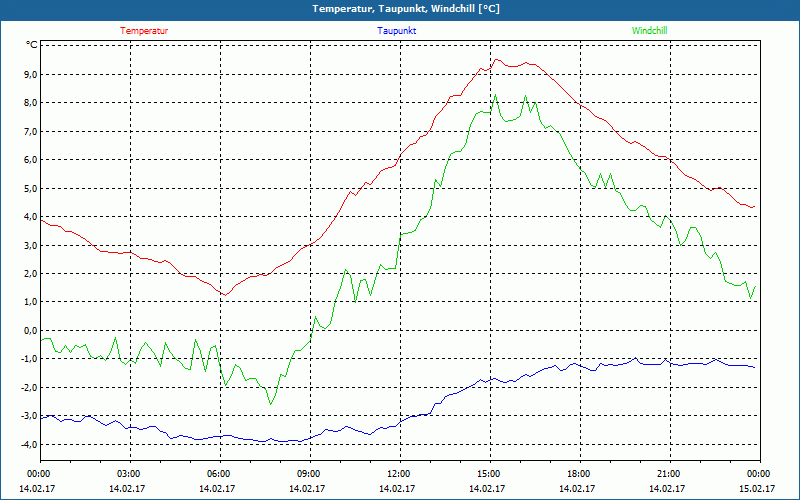The image size is (800, 500).
Task: Click the 06:00 time axis label
Action: 220,474
